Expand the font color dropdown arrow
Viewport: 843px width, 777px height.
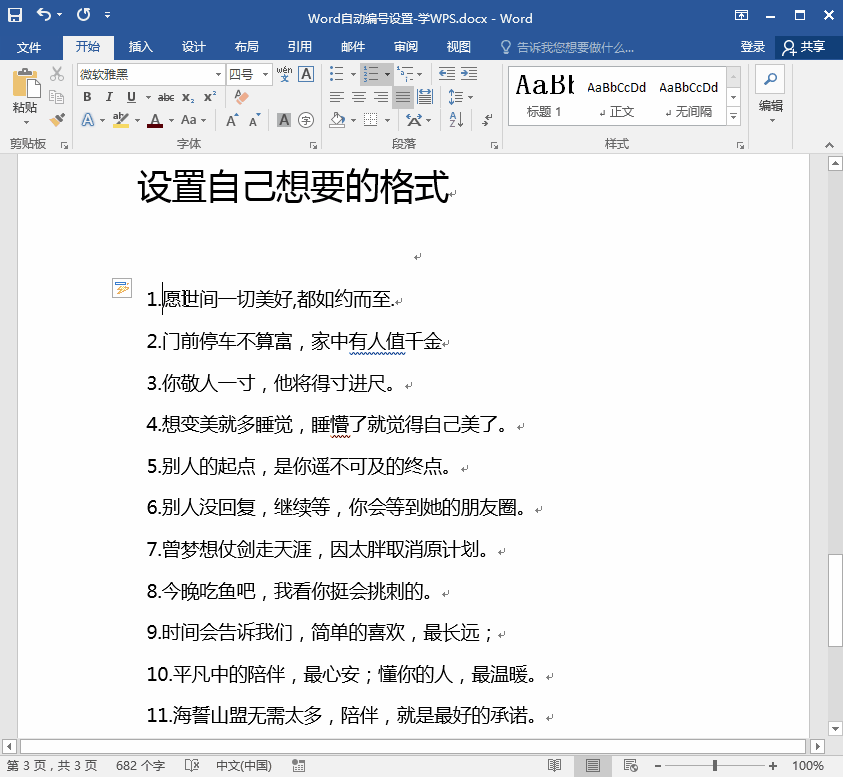pos(170,120)
